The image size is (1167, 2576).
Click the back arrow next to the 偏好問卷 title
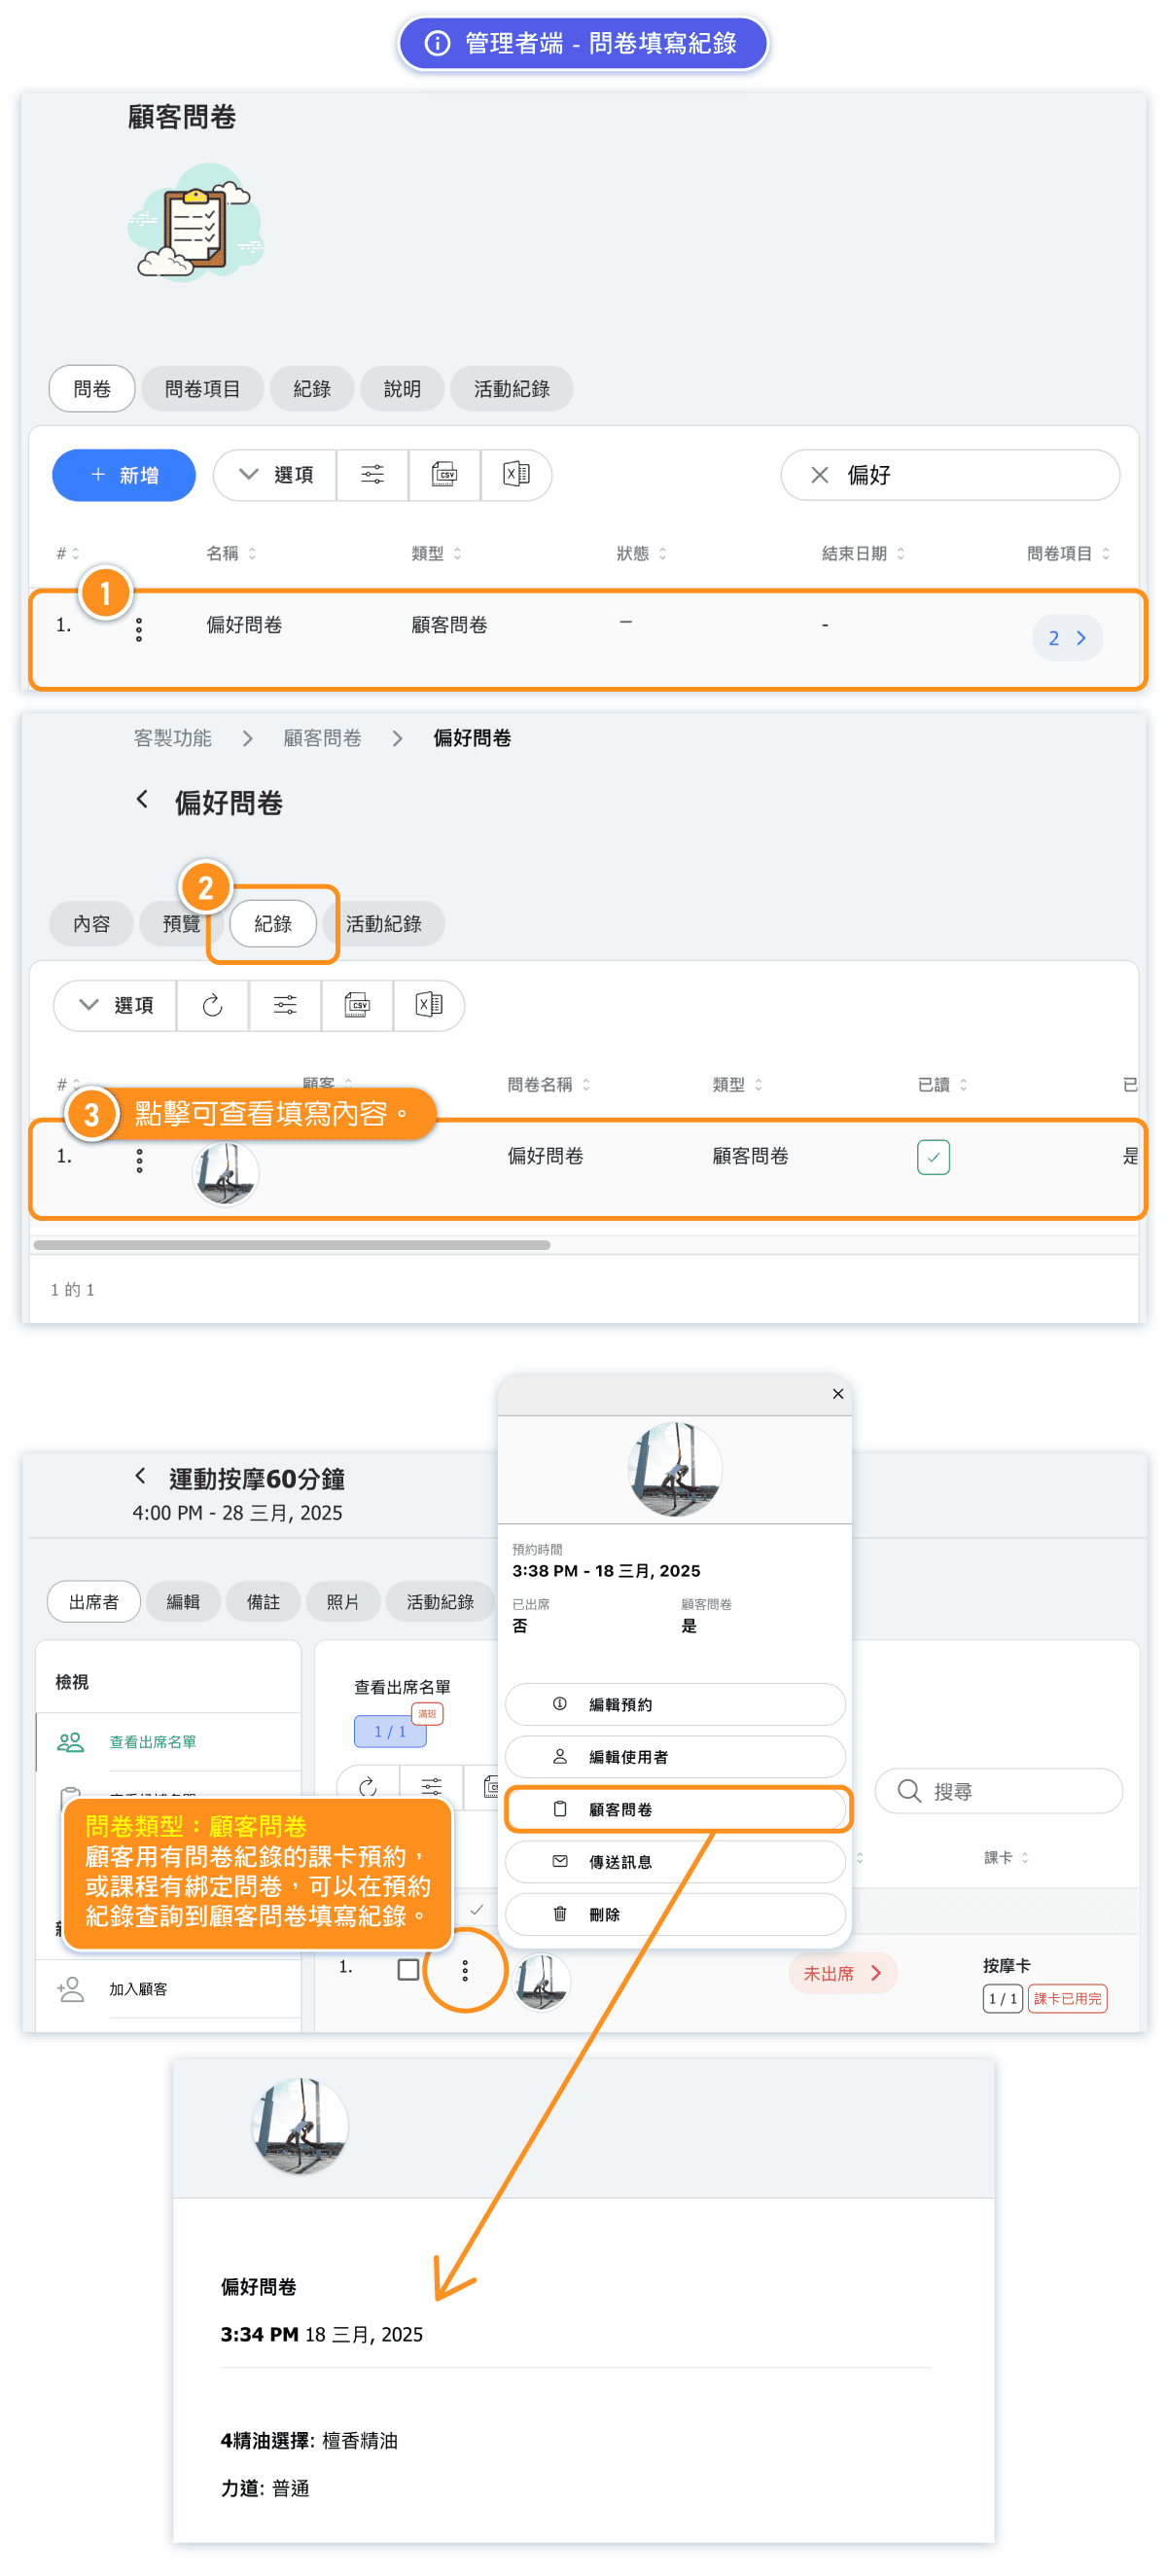pyautogui.click(x=142, y=799)
